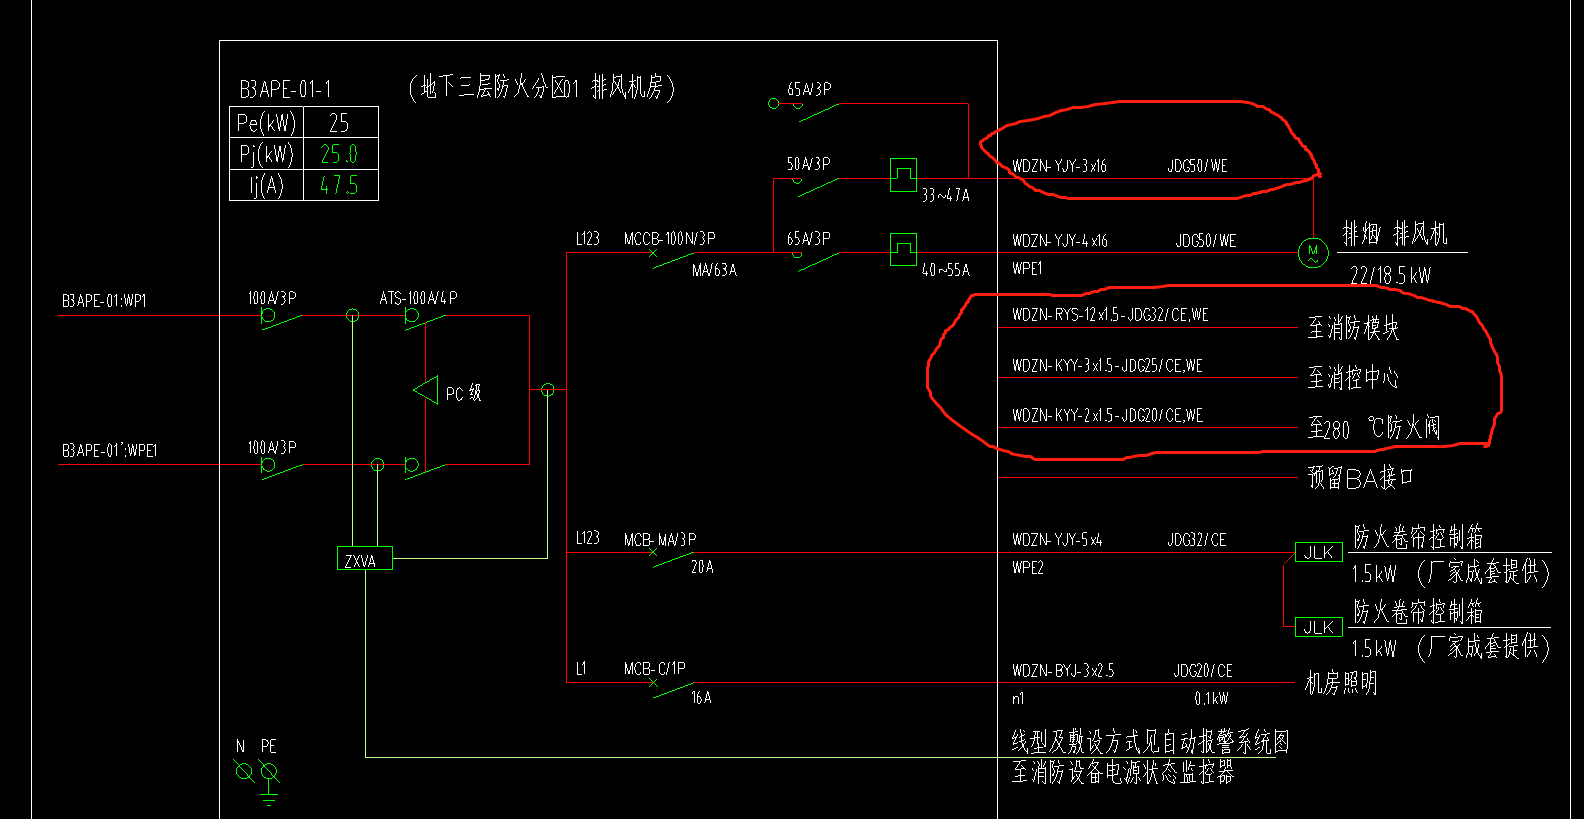Click the WPE1 circuit label under WDZN-YJY-4x16
The height and width of the screenshot is (819, 1584).
[1027, 269]
